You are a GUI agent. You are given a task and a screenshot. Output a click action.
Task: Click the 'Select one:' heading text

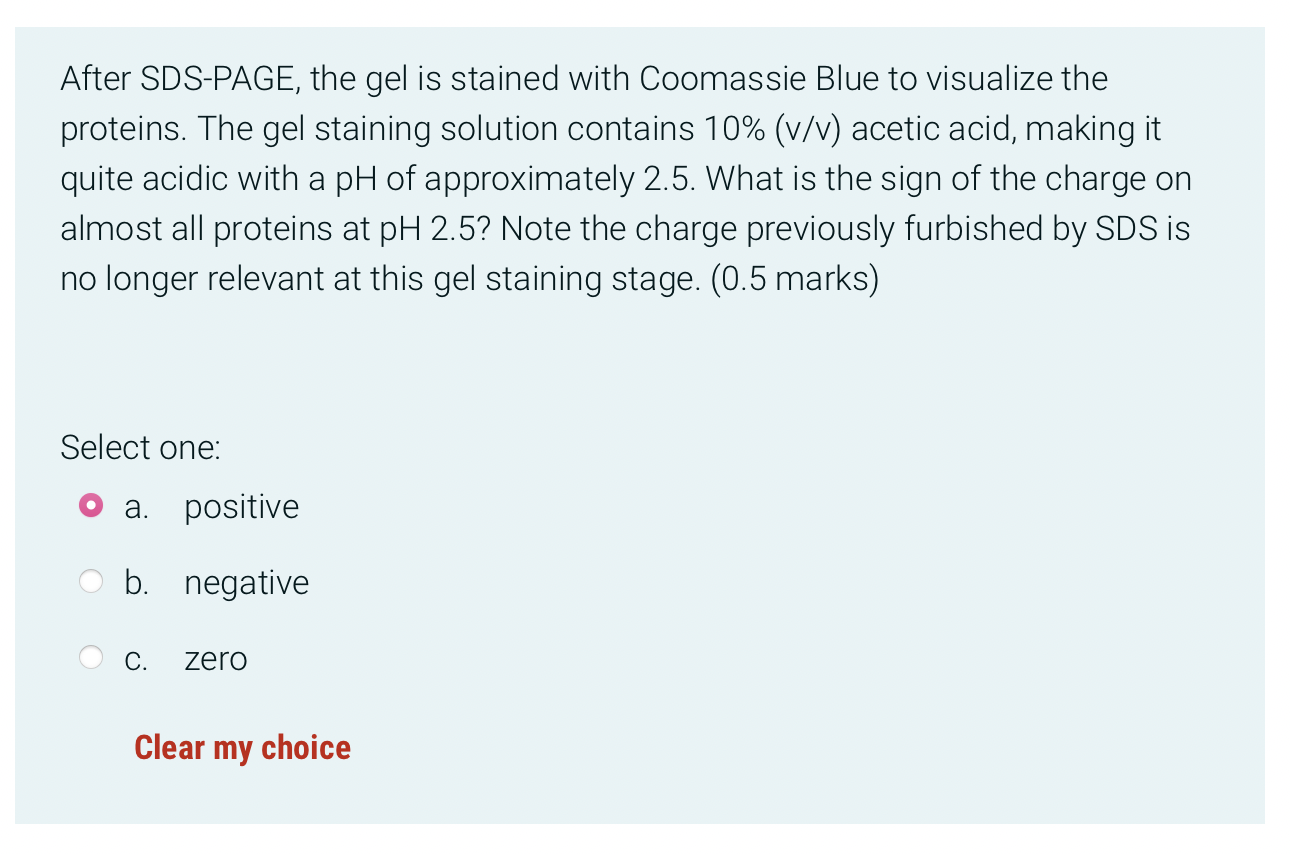pos(140,448)
